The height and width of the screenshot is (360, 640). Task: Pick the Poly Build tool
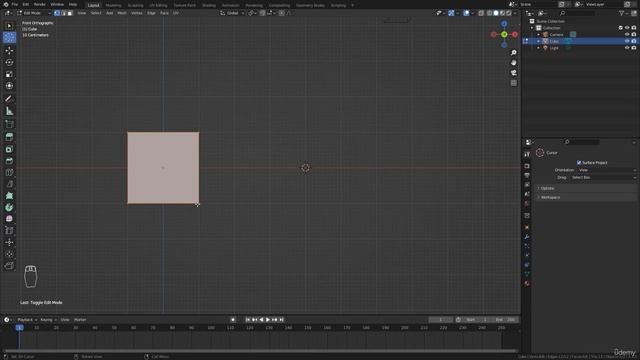[x=9, y=196]
